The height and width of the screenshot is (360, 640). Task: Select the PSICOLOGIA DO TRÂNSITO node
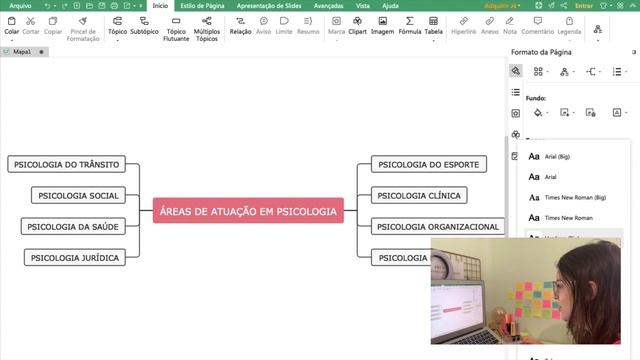pos(67,164)
